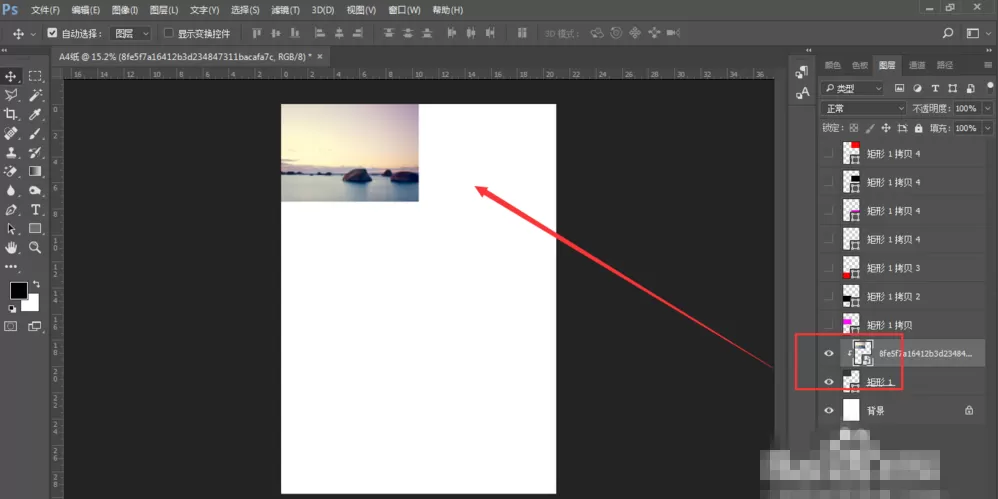Close the A4纸 document tab
Image resolution: width=998 pixels, height=499 pixels.
(x=320, y=57)
